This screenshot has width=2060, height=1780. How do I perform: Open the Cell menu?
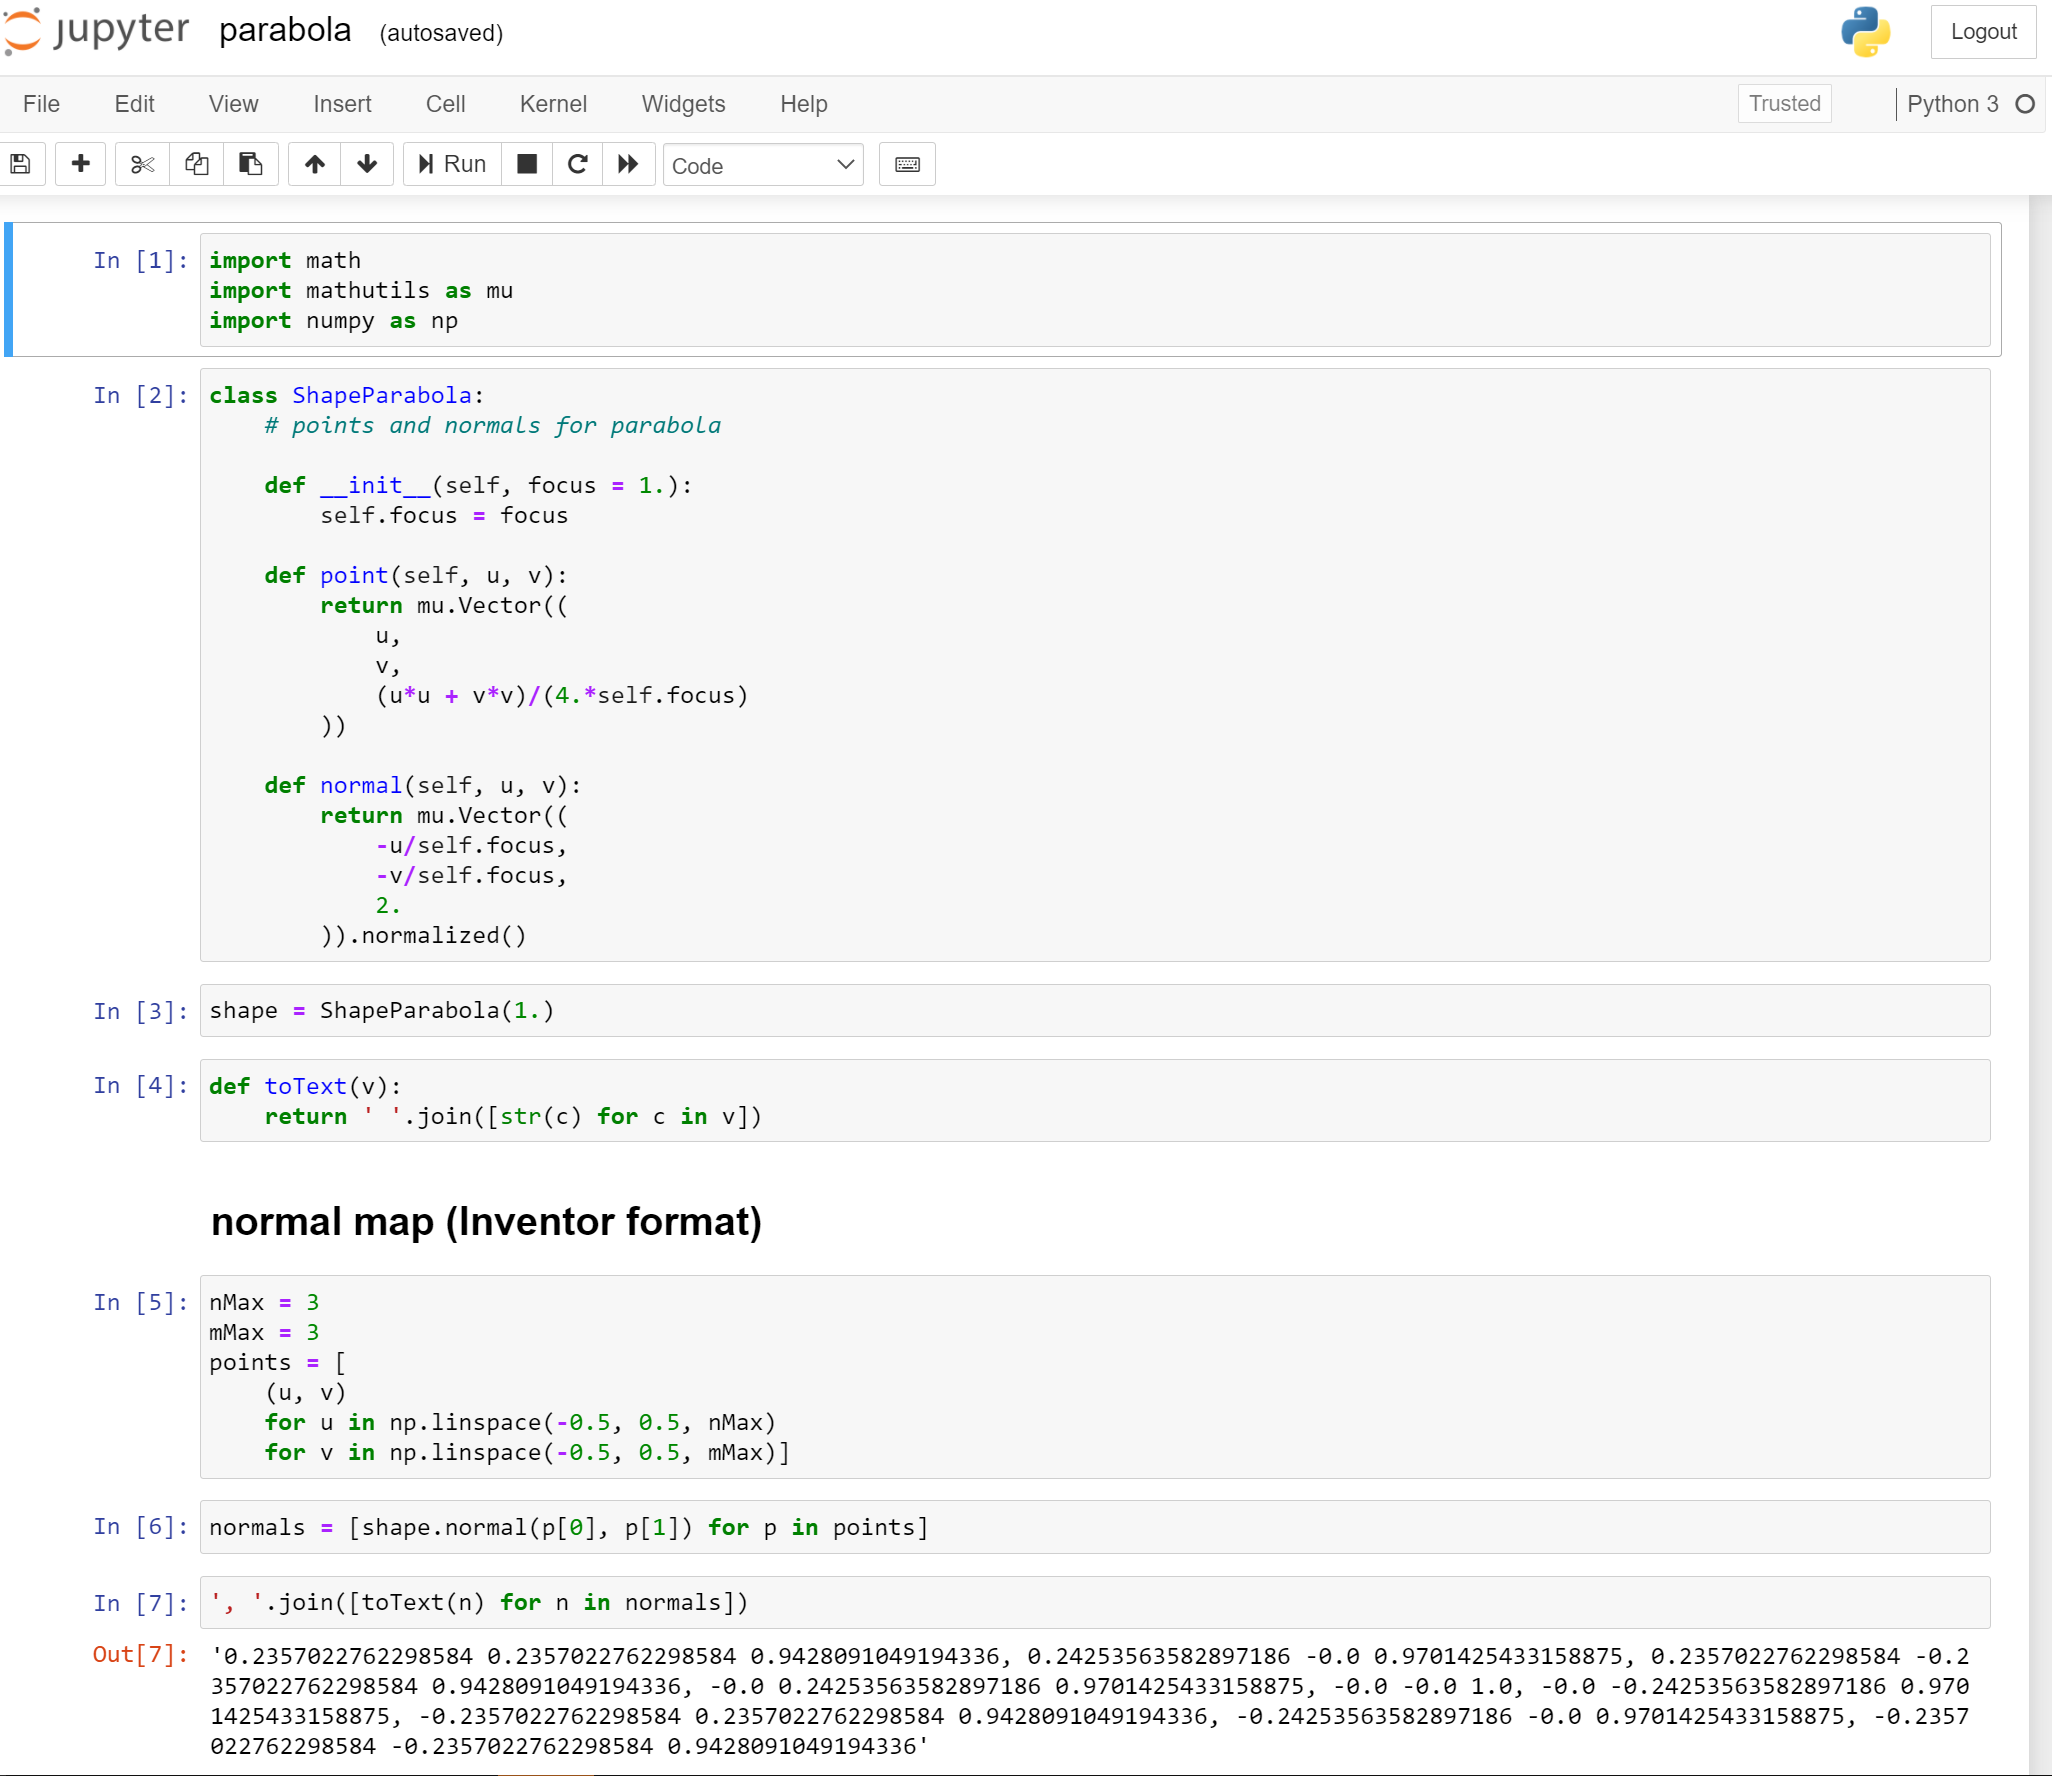point(447,104)
